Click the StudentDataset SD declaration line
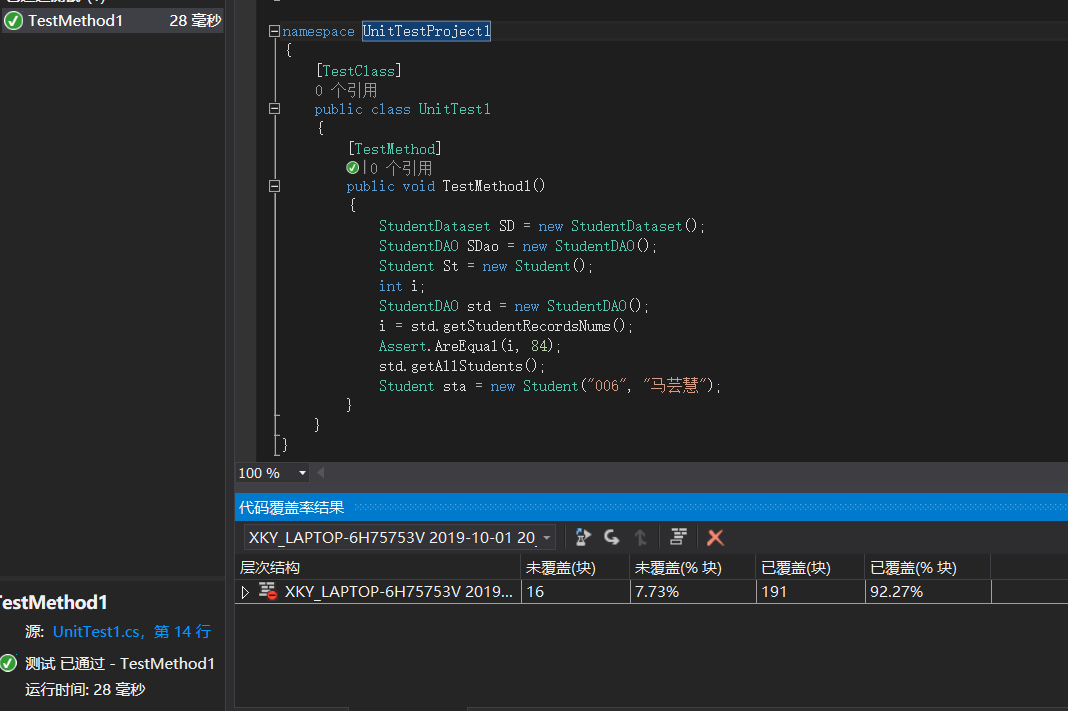This screenshot has width=1068, height=711. pyautogui.click(x=541, y=226)
